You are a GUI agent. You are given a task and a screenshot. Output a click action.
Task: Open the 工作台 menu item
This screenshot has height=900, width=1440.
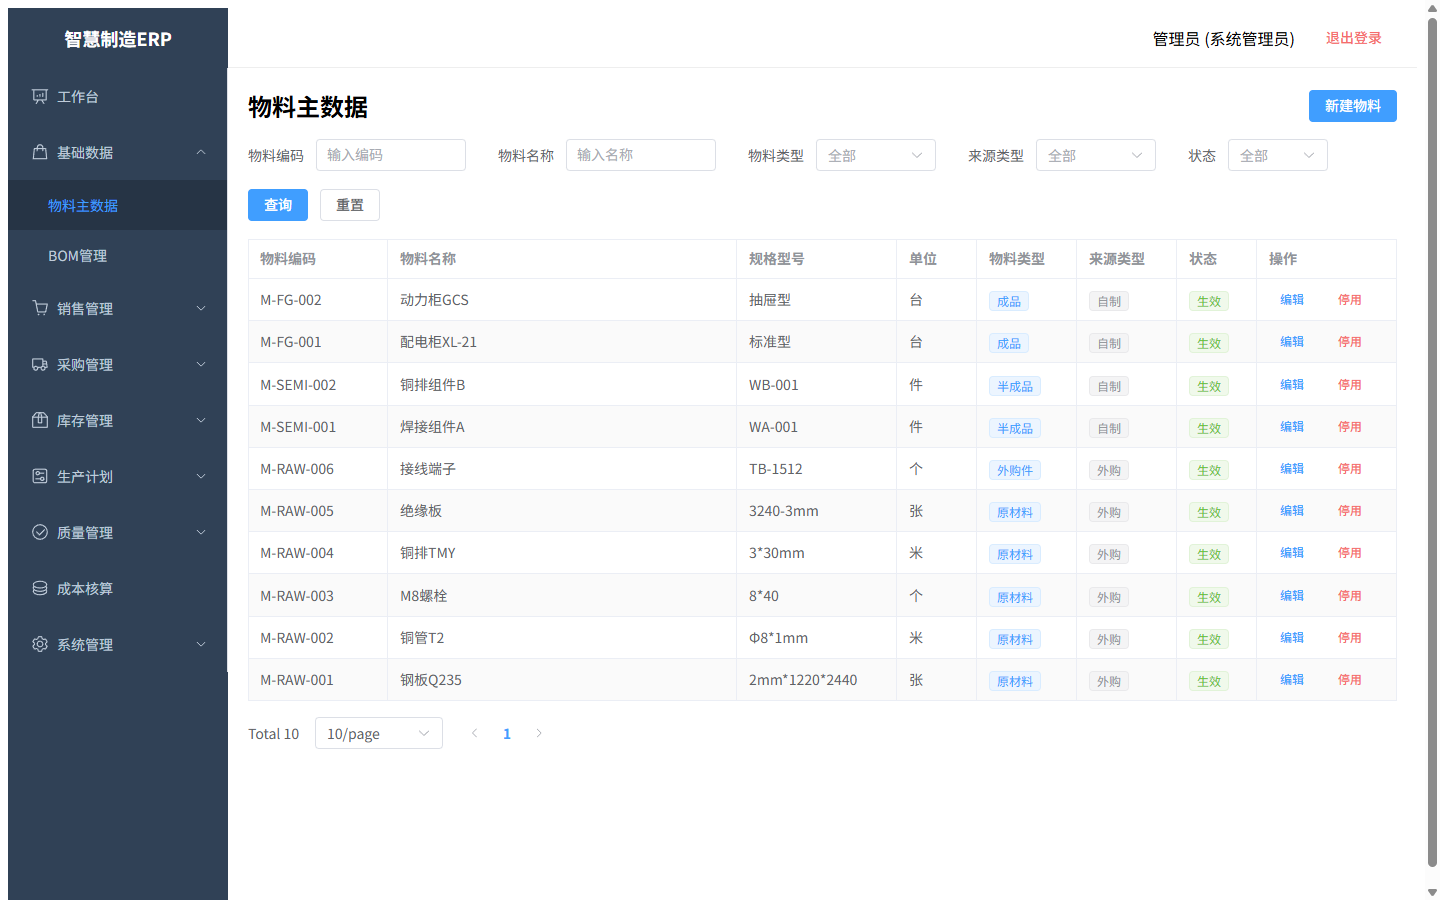pos(118,97)
